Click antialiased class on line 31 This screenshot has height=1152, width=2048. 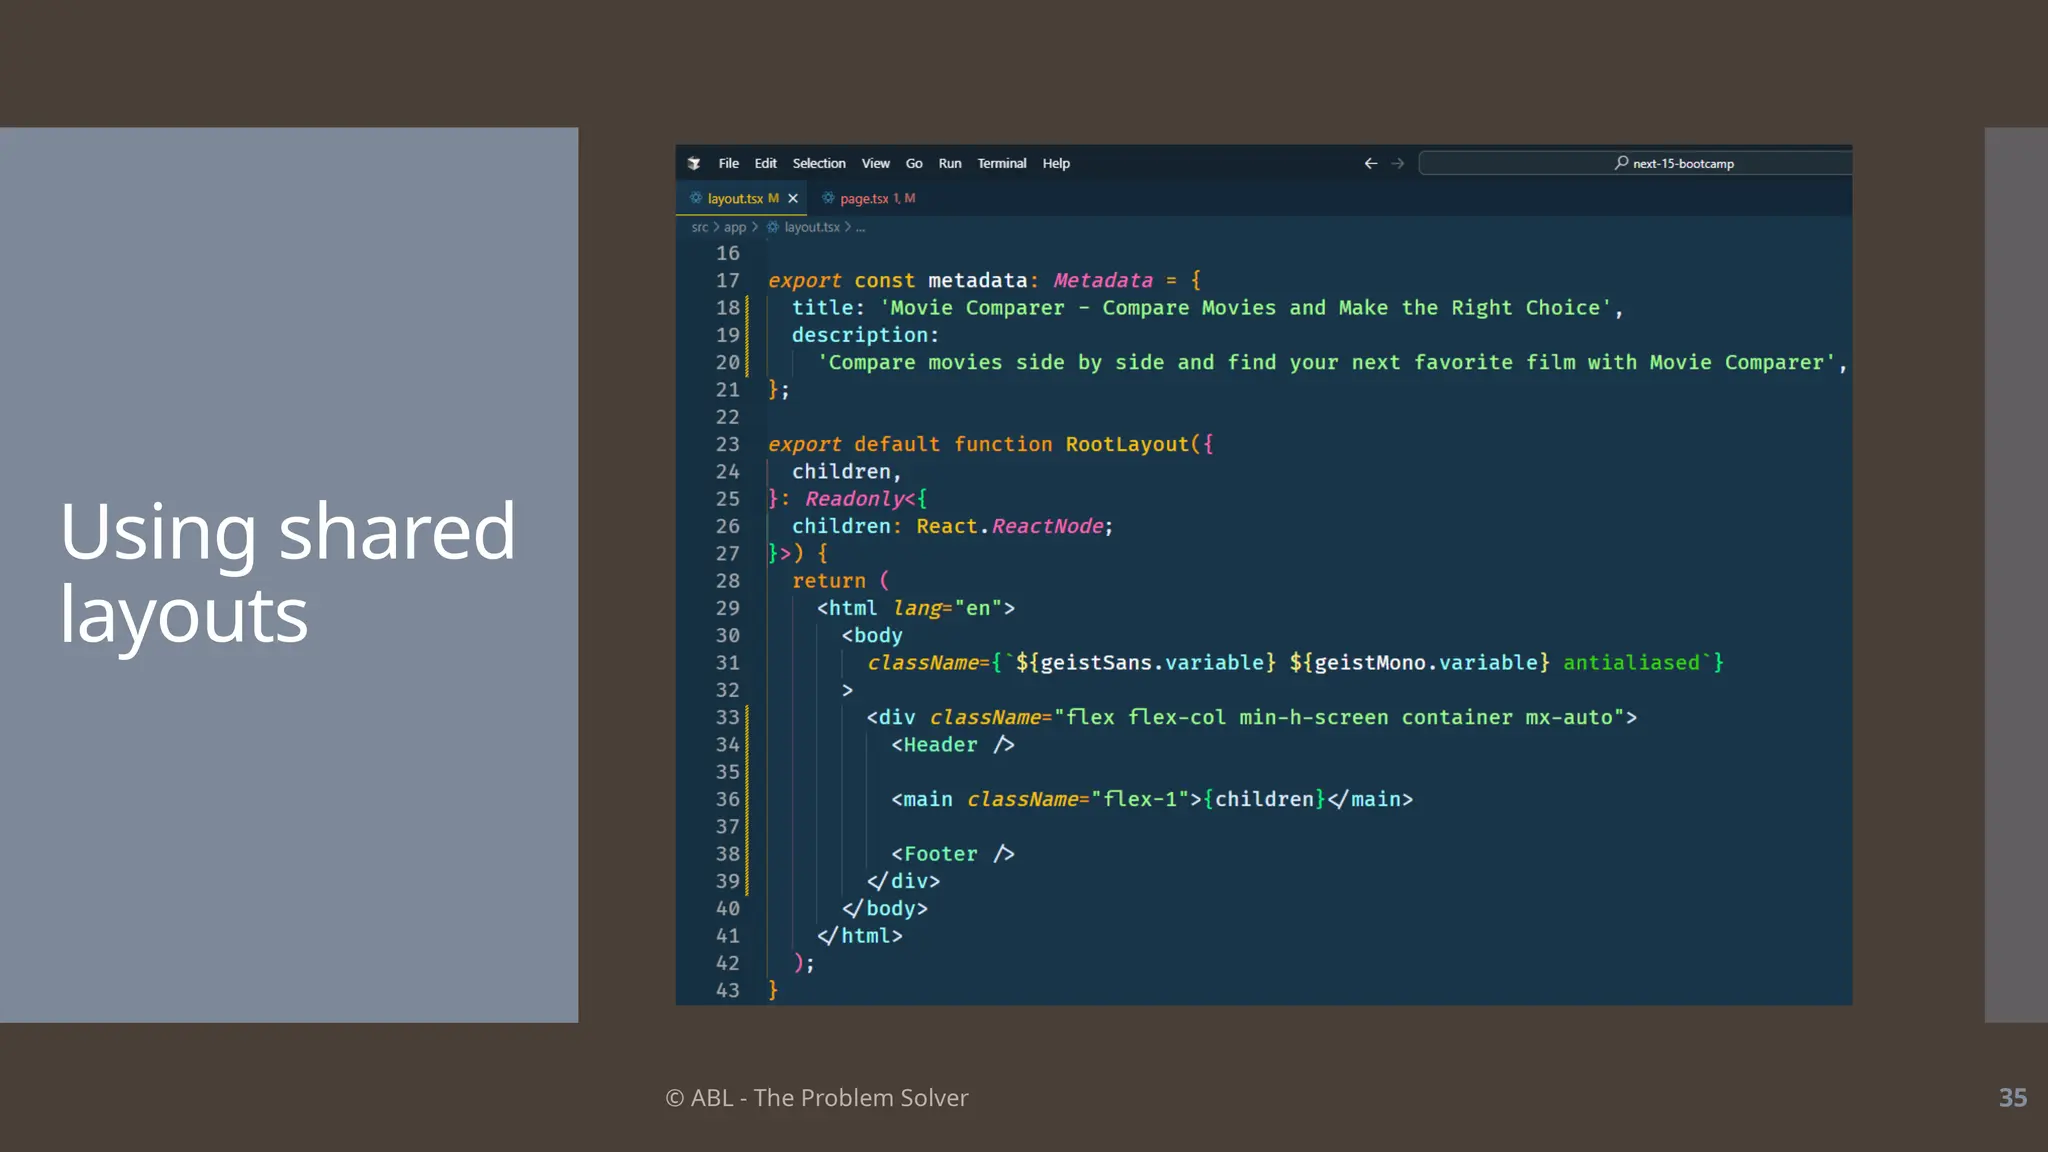(x=1631, y=663)
